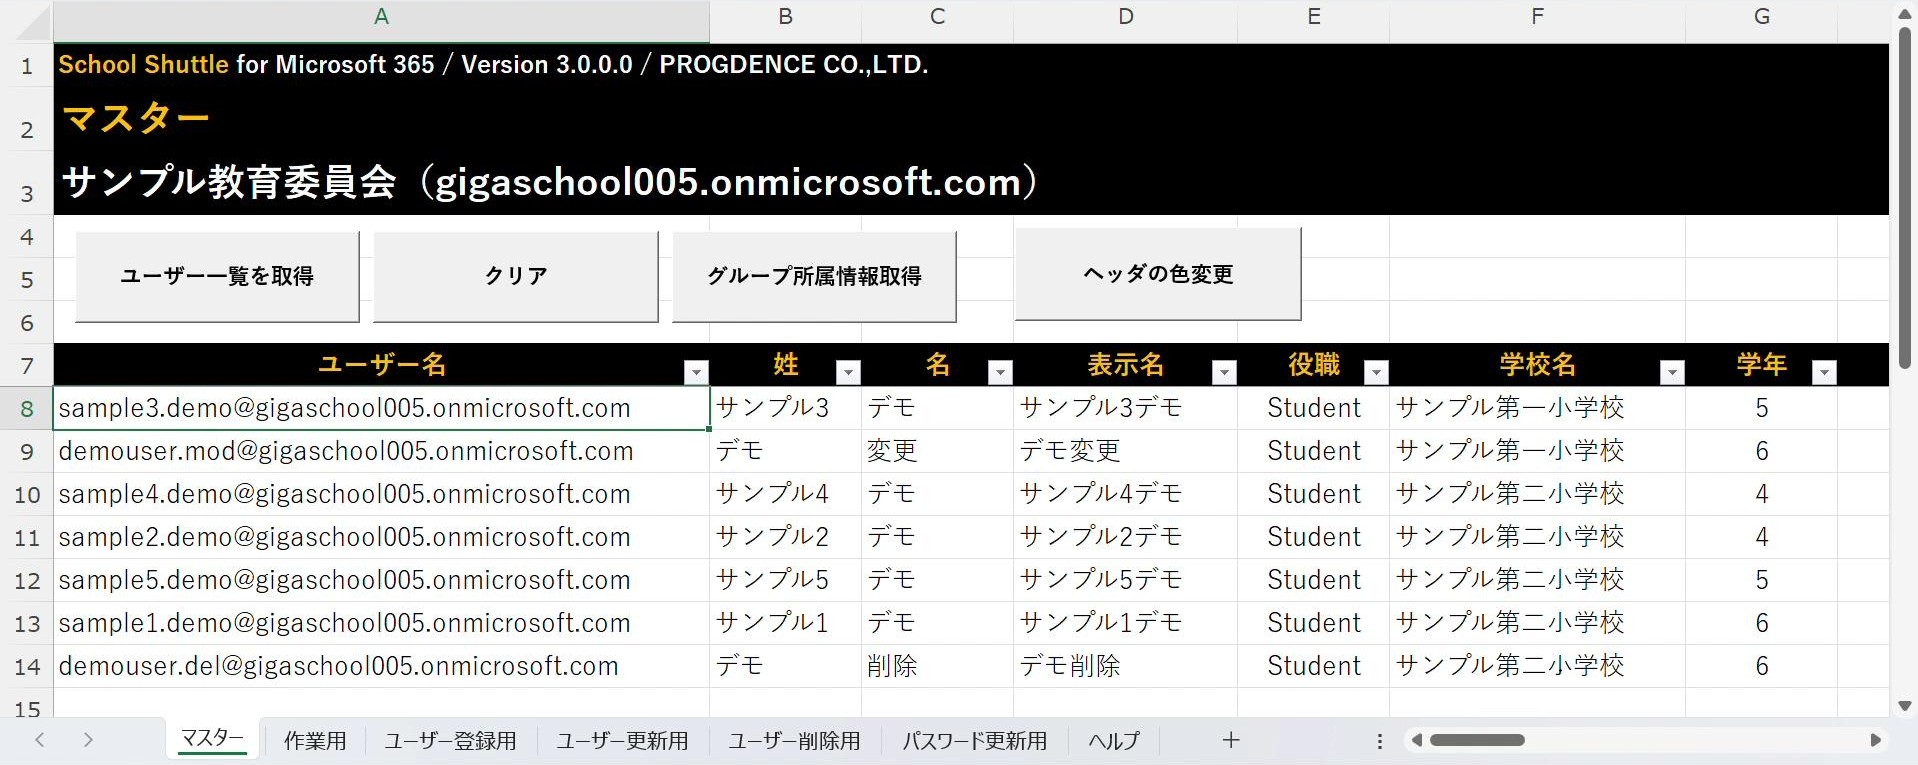The image size is (1918, 765).
Task: Select cell demouser.del@gigaschool005.onmicrosoft.com
Action: pos(381,666)
